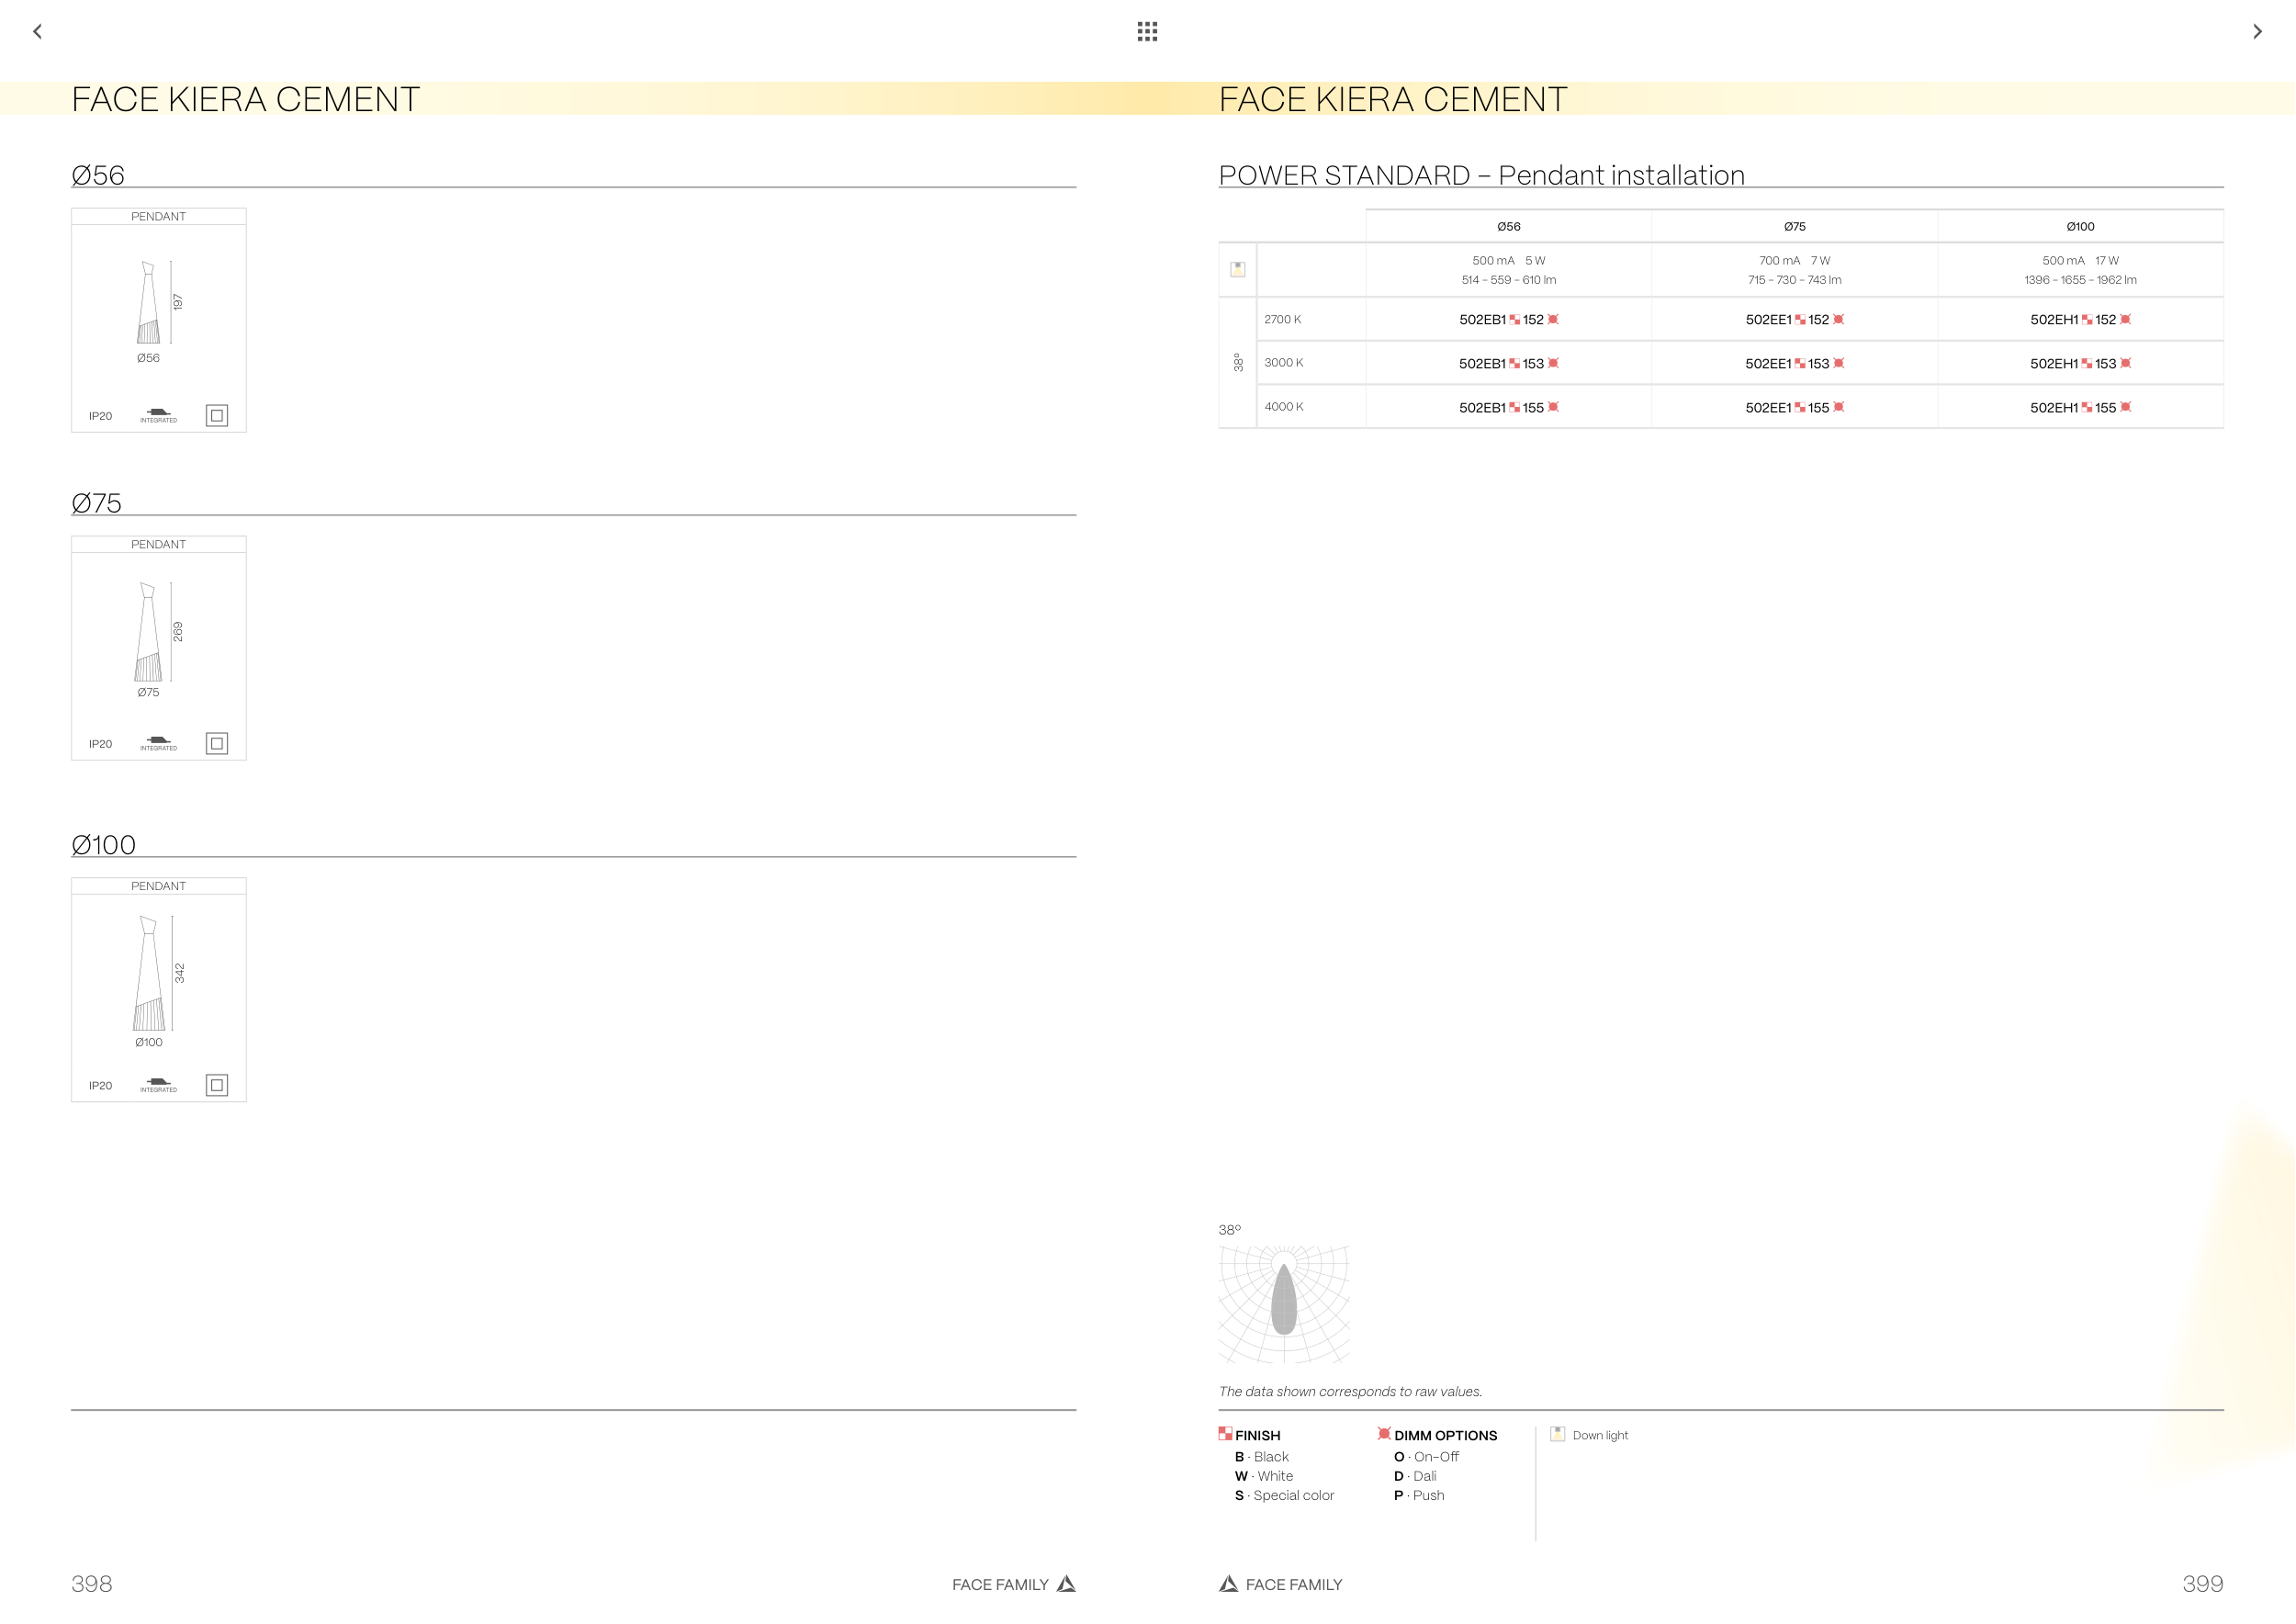Viewport: 2296px width, 1624px height.
Task: Click the Face Family triangle logo on page 399
Action: coord(1228,1583)
